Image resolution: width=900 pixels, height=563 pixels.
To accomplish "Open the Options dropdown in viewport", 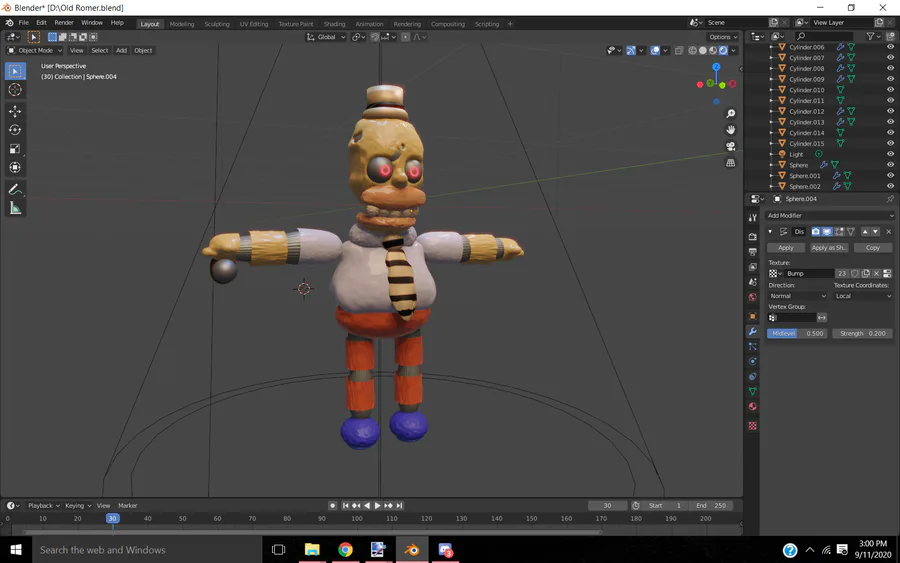I will click(x=723, y=37).
